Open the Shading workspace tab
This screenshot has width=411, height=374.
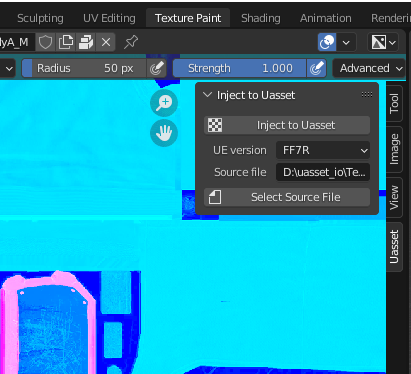261,18
